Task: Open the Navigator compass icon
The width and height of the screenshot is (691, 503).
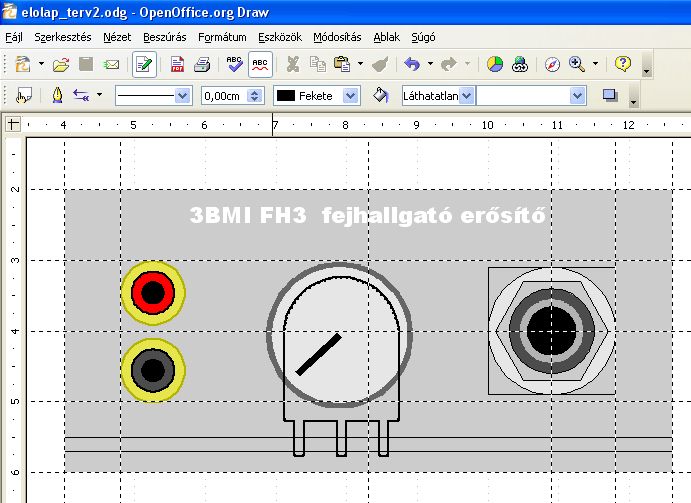Action: 552,64
